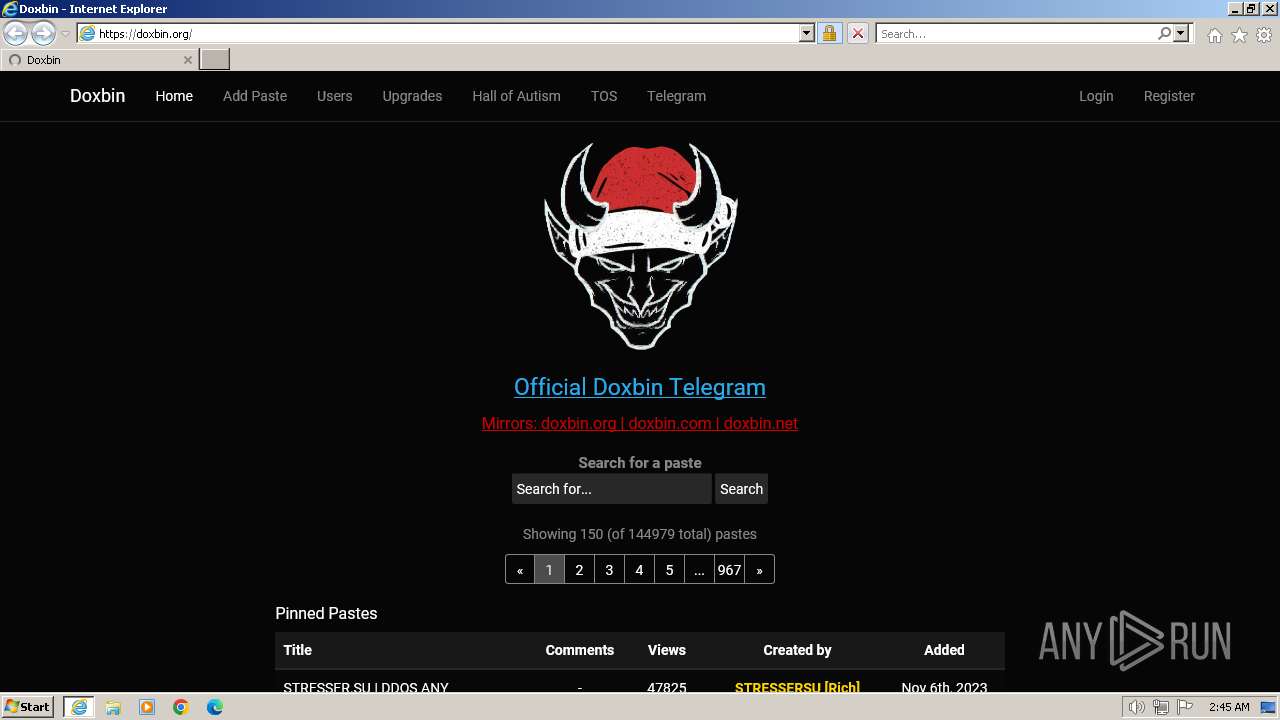Click the browser Forward arrow button
1280x720 pixels.
click(x=43, y=33)
